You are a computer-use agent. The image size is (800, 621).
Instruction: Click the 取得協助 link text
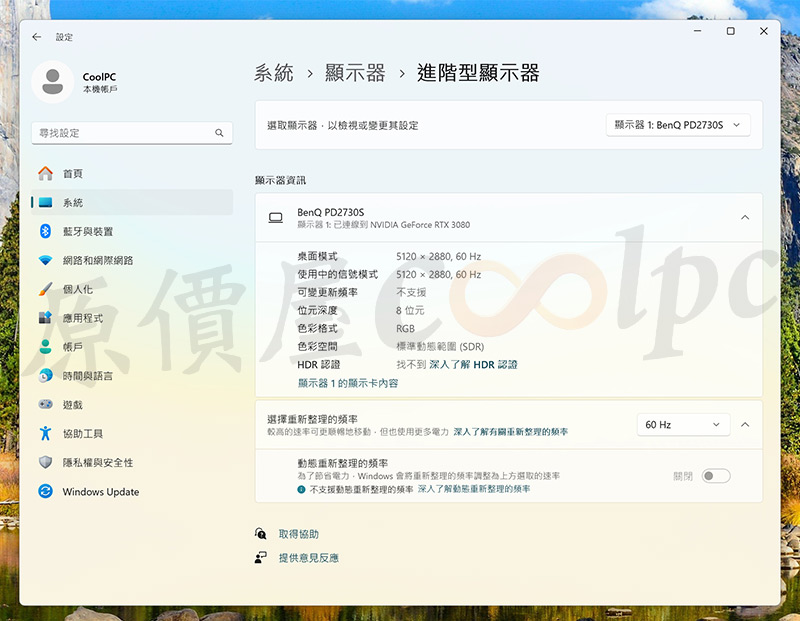(298, 534)
